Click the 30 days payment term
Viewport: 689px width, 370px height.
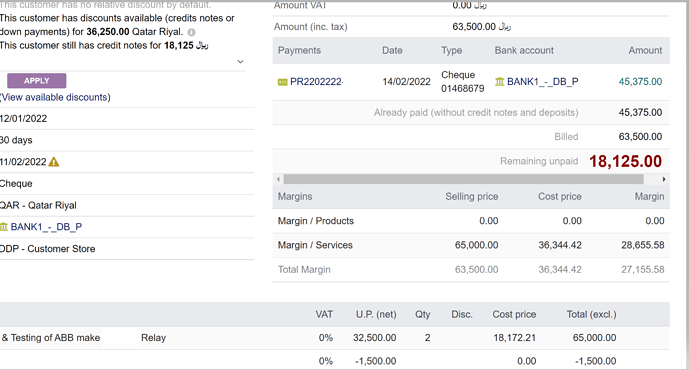pyautogui.click(x=16, y=140)
